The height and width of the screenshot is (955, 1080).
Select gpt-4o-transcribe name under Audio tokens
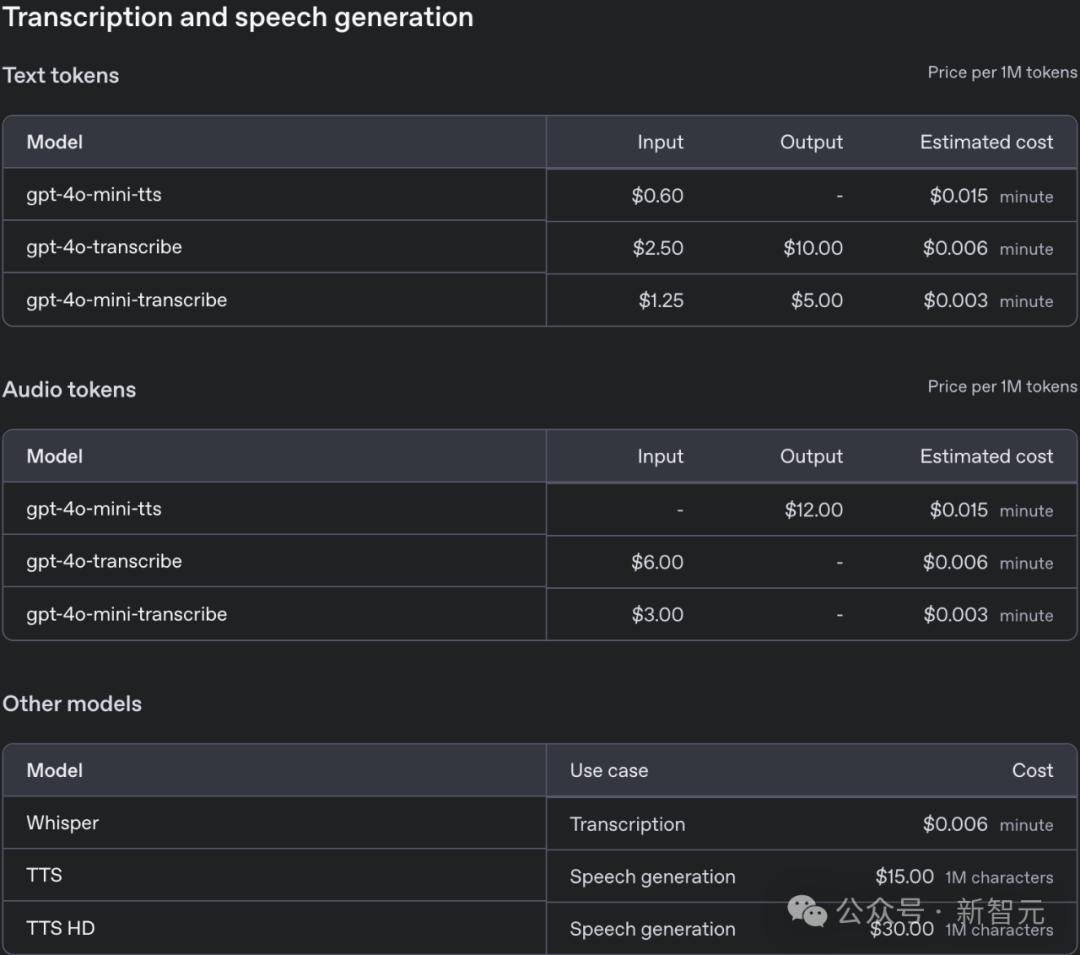[104, 561]
